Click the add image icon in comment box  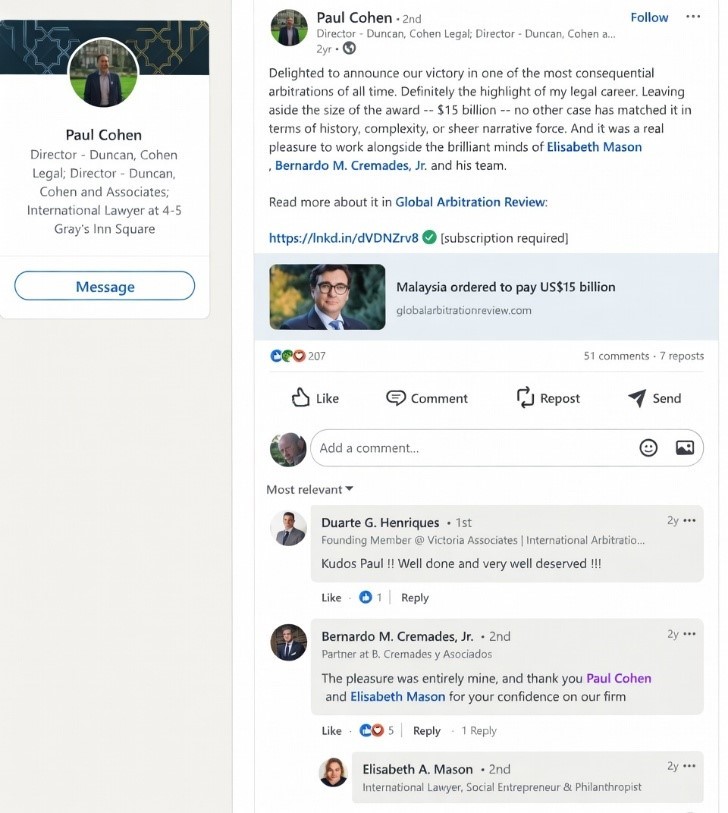pyautogui.click(x=685, y=447)
